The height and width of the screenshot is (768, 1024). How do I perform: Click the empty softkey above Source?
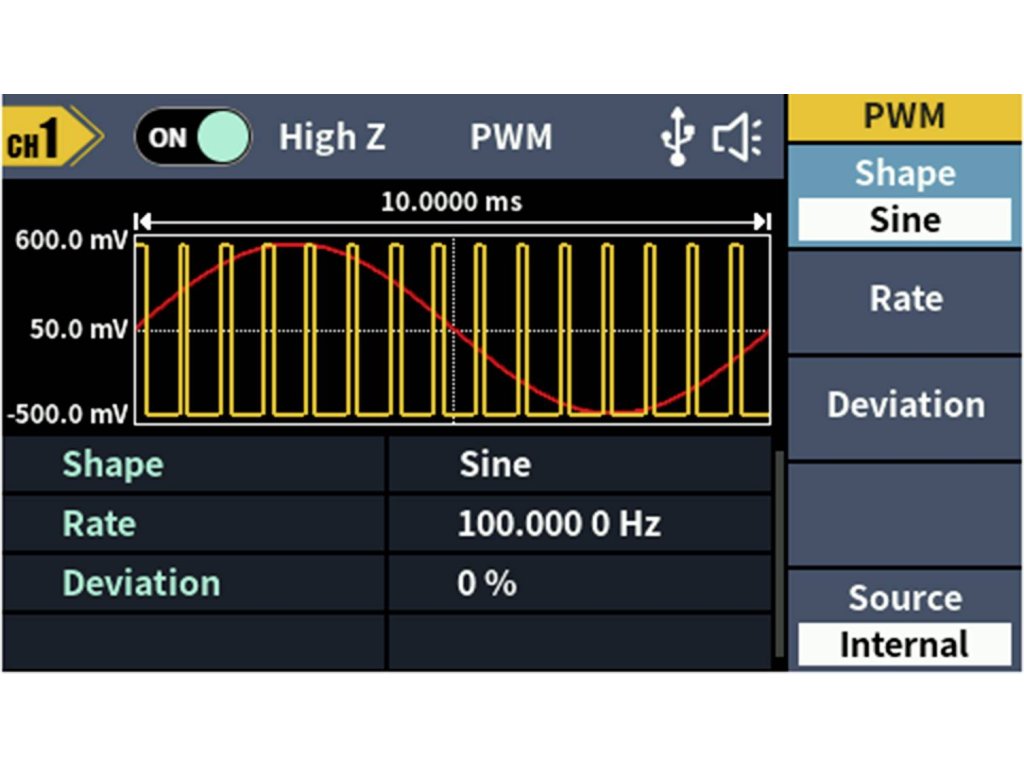[x=905, y=514]
